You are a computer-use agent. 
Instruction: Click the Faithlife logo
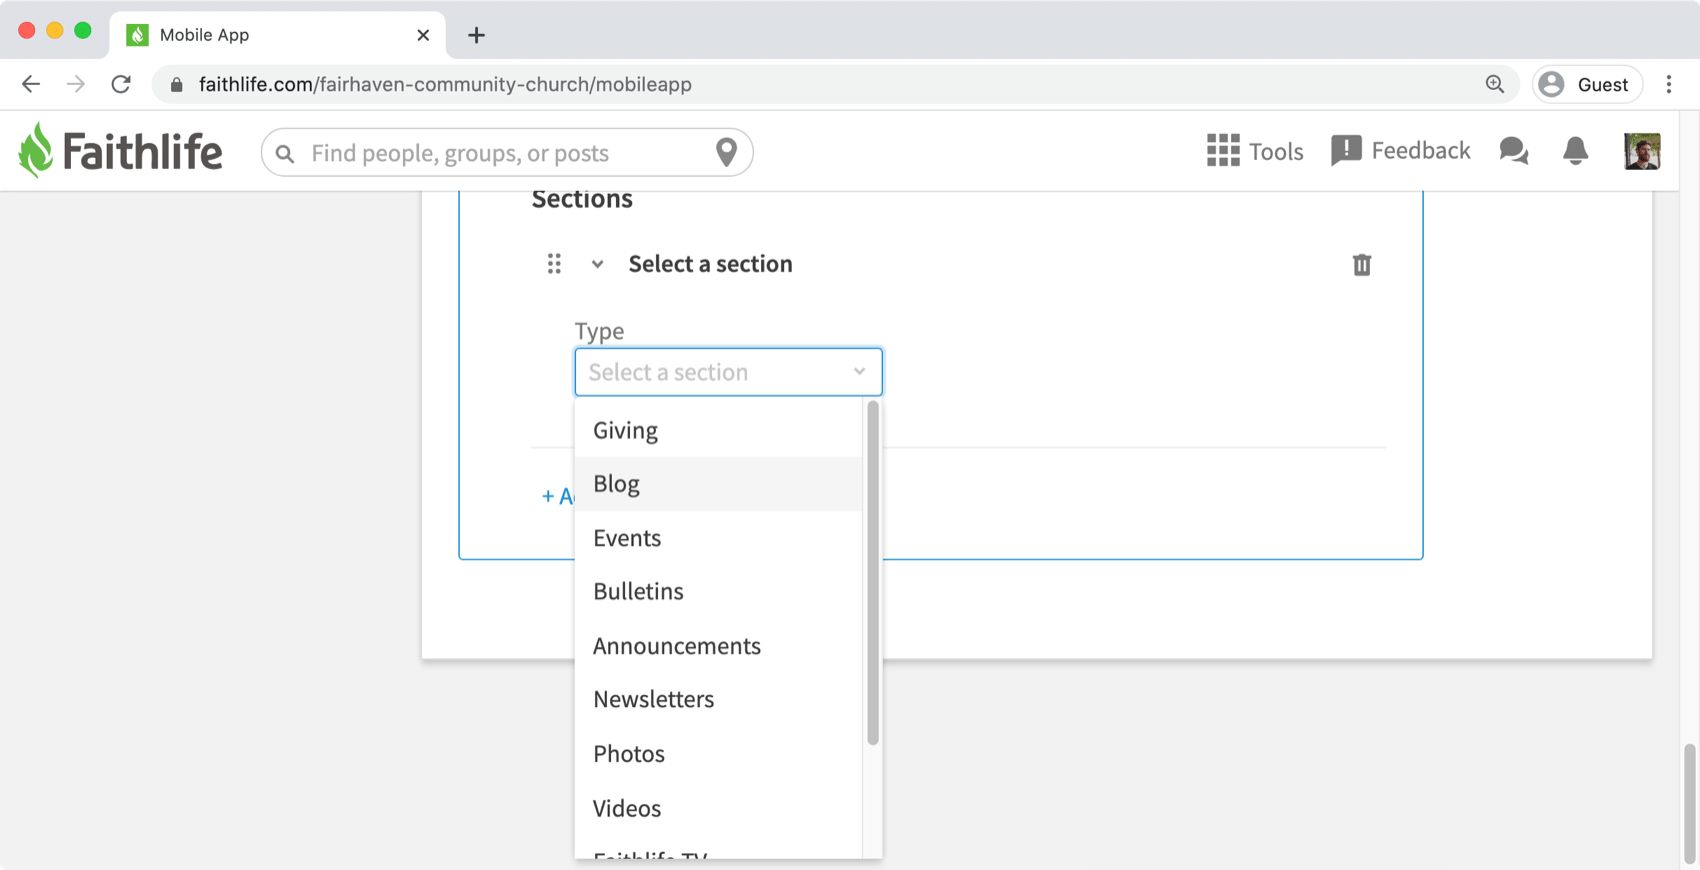[x=120, y=151]
